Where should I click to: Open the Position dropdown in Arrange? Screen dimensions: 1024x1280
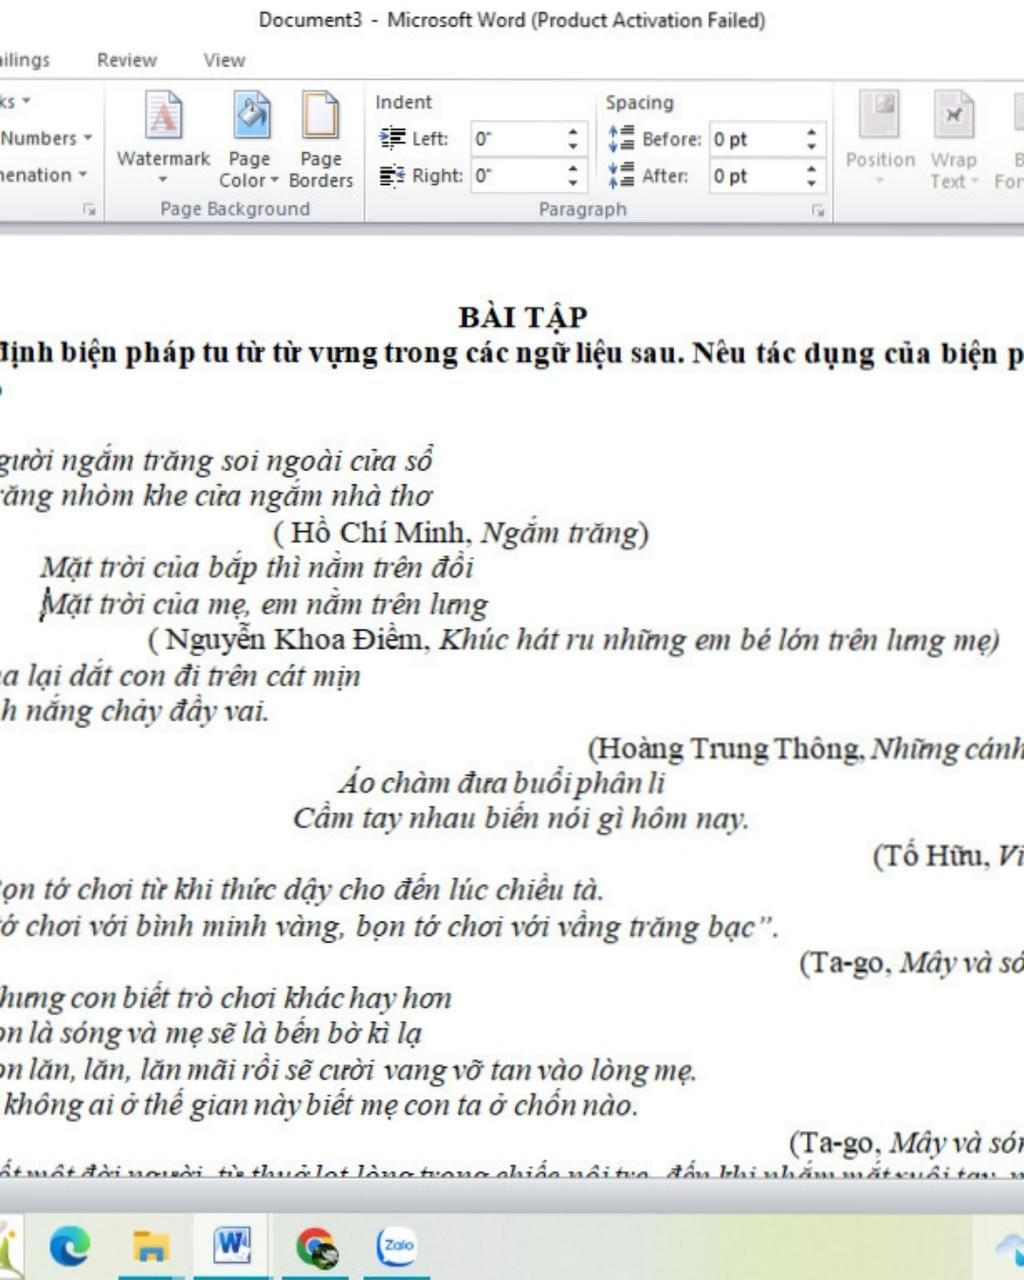(x=880, y=138)
